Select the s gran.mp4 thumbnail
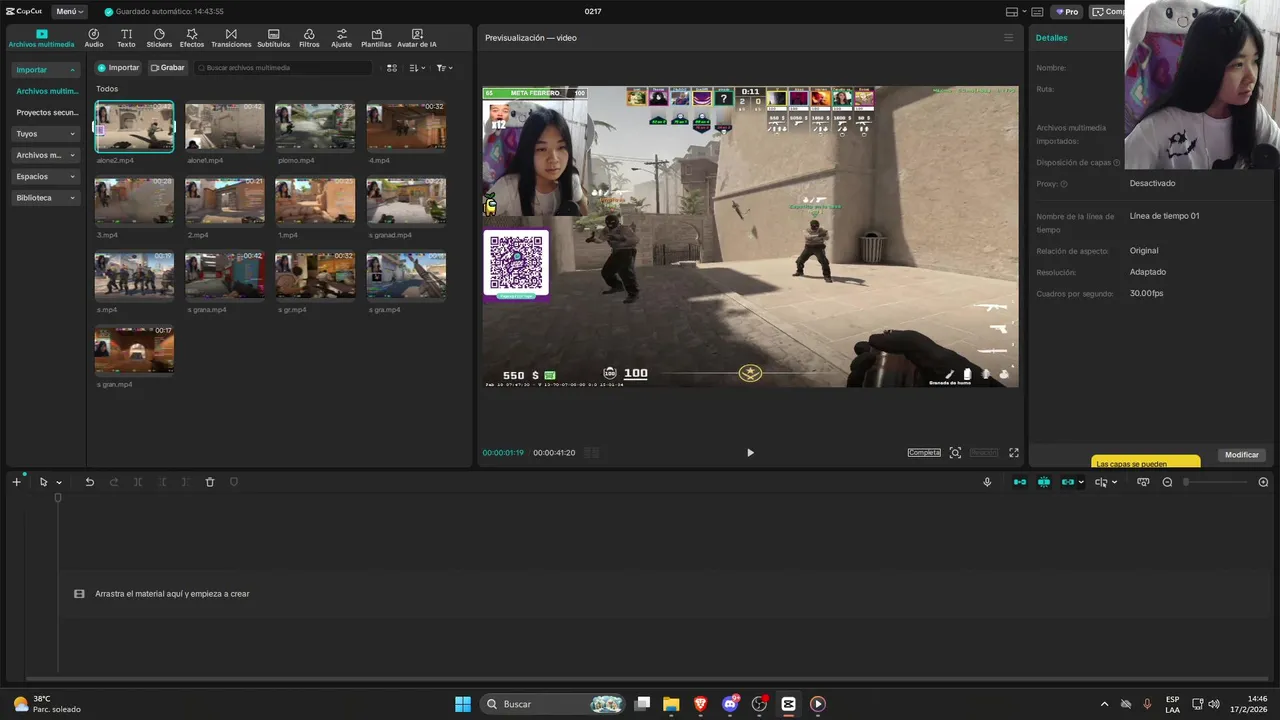 click(x=134, y=350)
